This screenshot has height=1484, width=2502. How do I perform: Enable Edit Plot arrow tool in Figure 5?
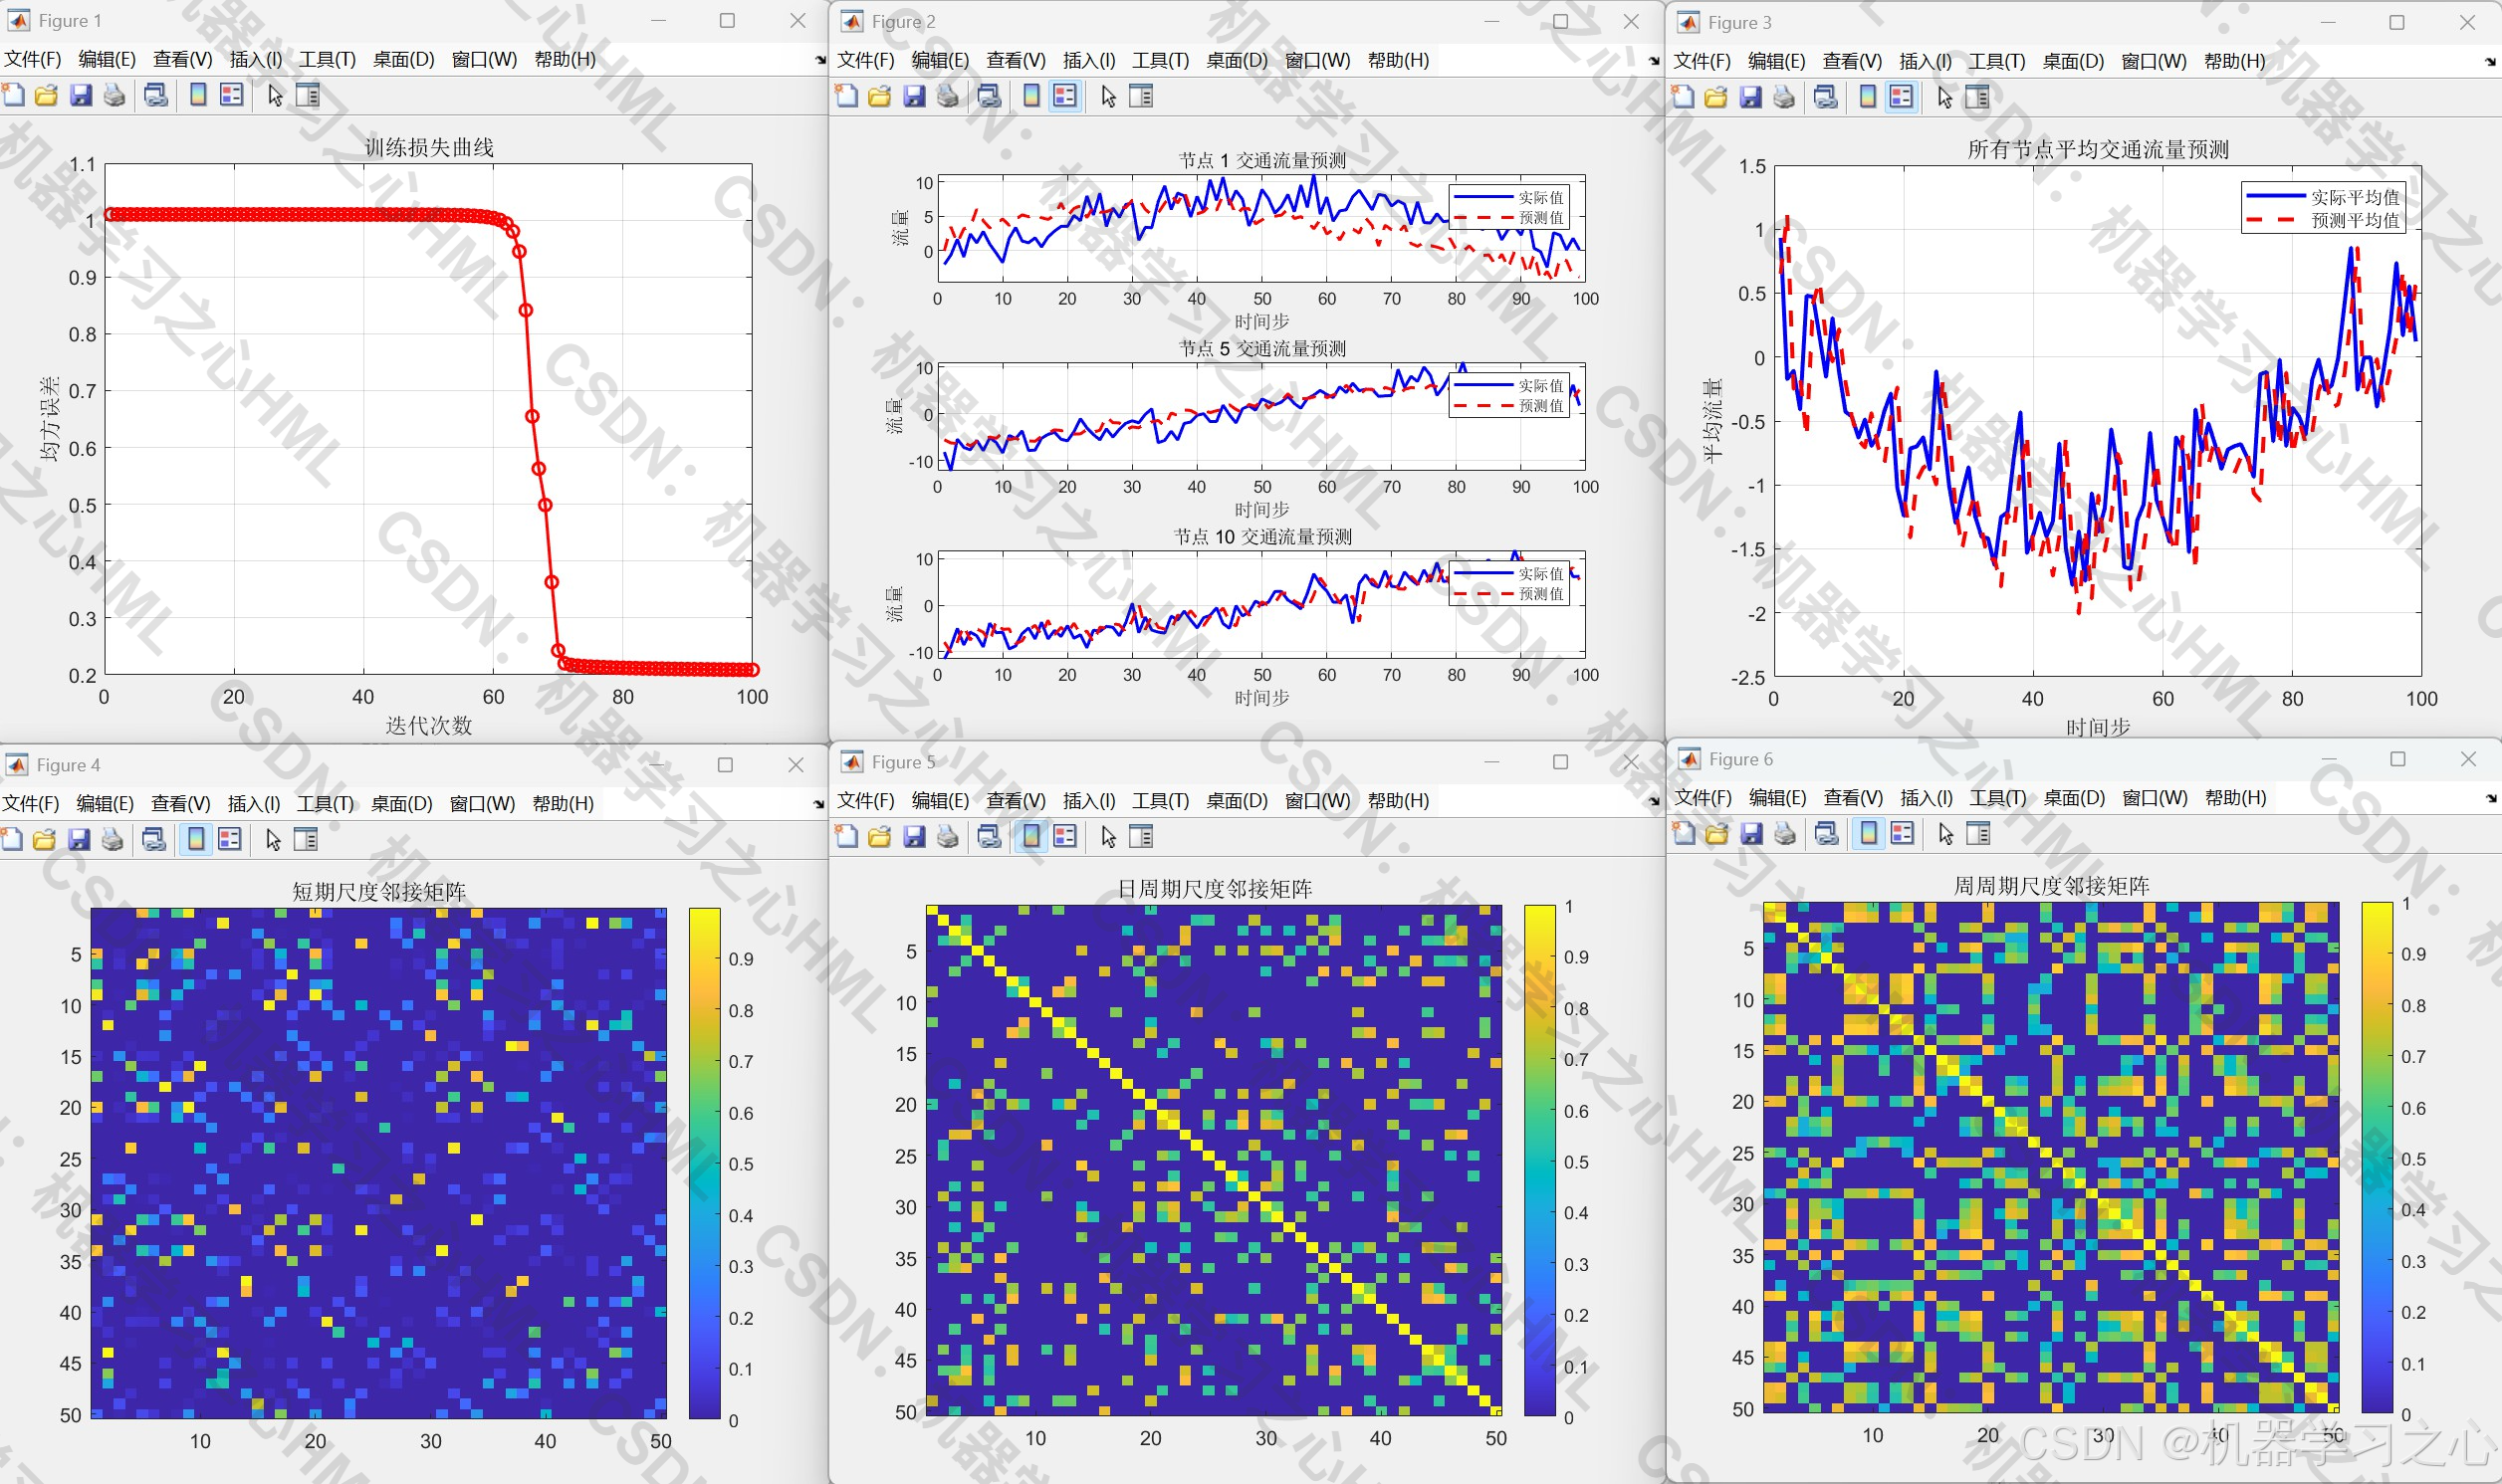[x=1108, y=836]
